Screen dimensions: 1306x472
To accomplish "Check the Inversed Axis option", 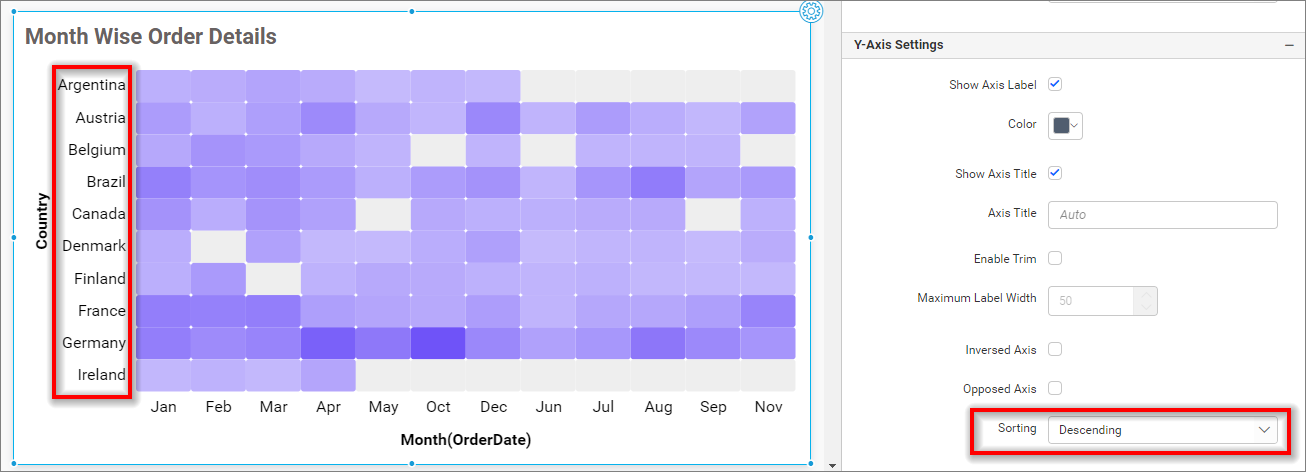I will pos(1055,349).
